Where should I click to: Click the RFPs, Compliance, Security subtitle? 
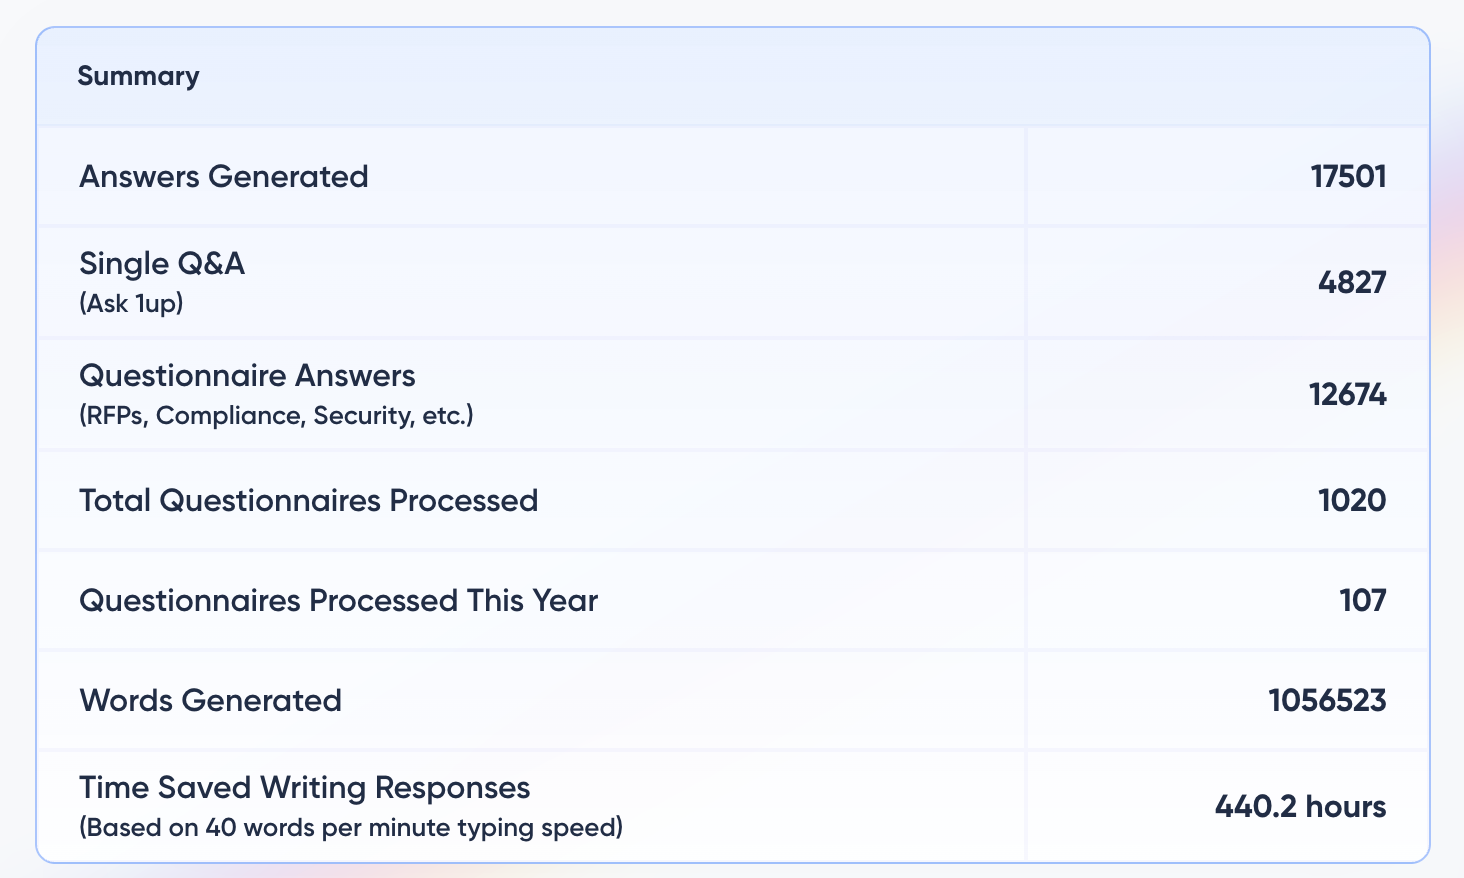coord(276,415)
